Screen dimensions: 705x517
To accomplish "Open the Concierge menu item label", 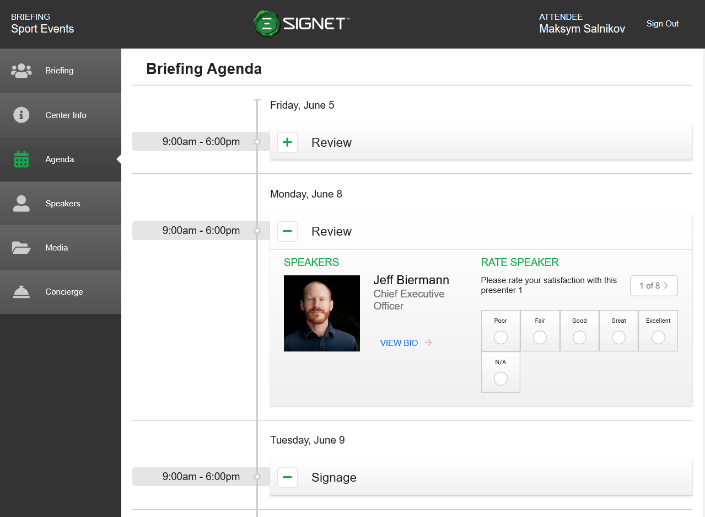I will 64,292.
